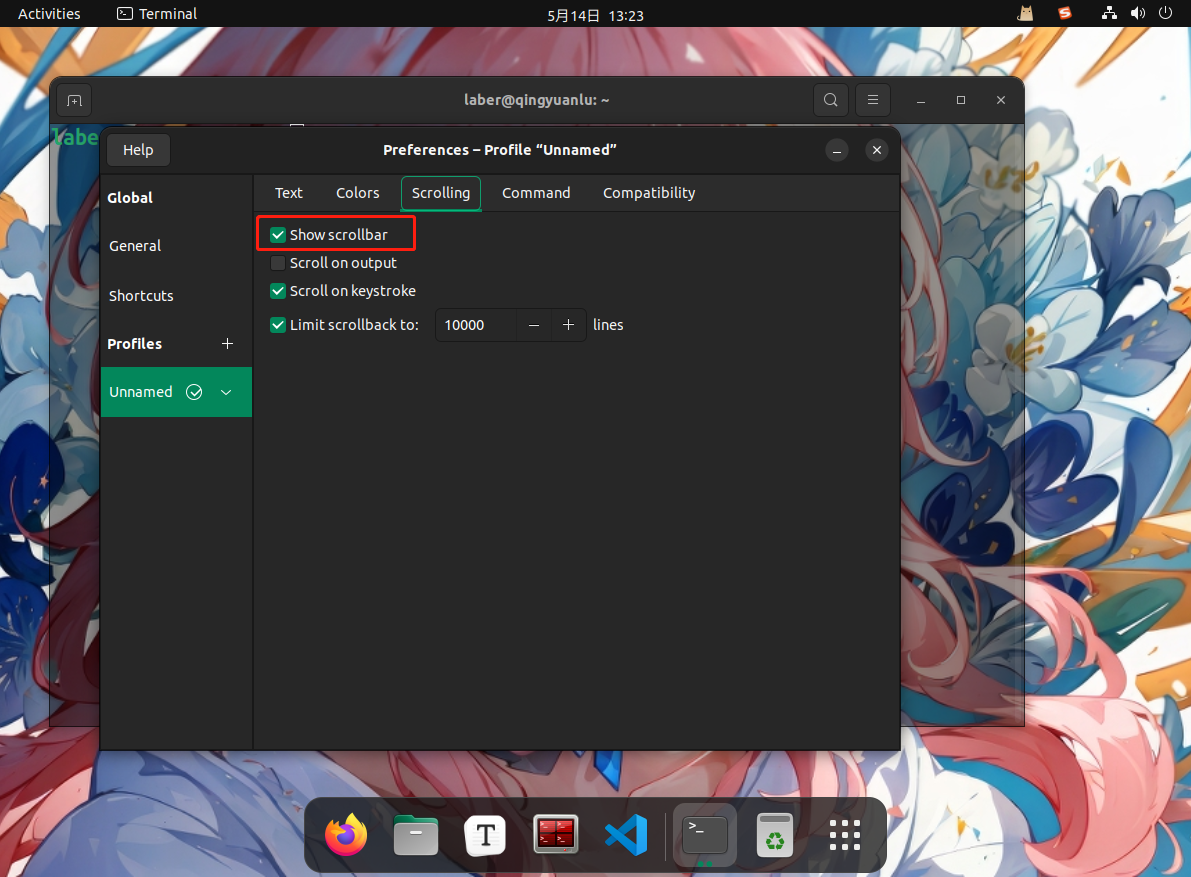This screenshot has width=1191, height=877.
Task: Toggle the Show scrollbar checkbox
Action: (278, 235)
